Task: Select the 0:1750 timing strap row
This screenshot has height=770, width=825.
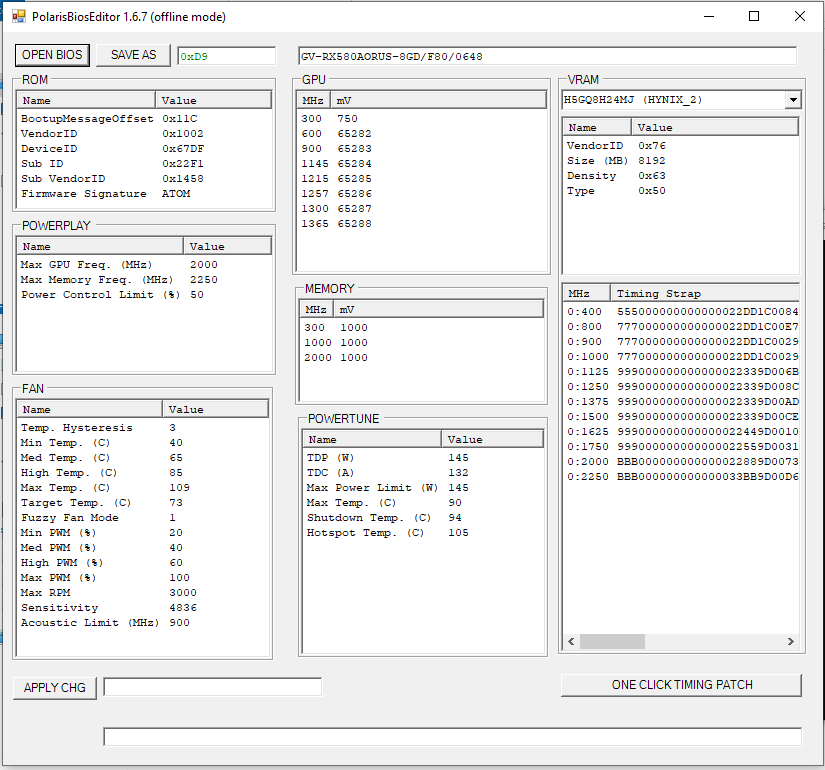Action: [681, 446]
